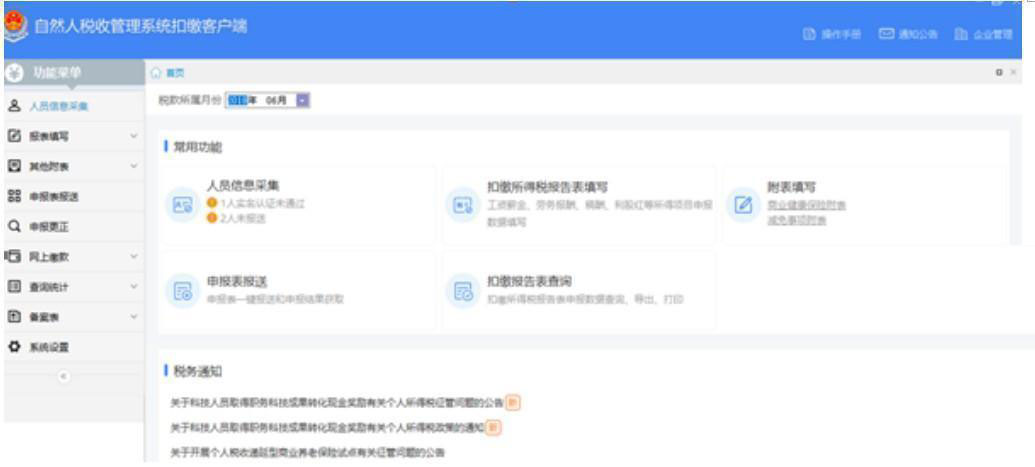The width and height of the screenshot is (1035, 467).
Task: Close the current tab with the X
Action: click(1013, 73)
